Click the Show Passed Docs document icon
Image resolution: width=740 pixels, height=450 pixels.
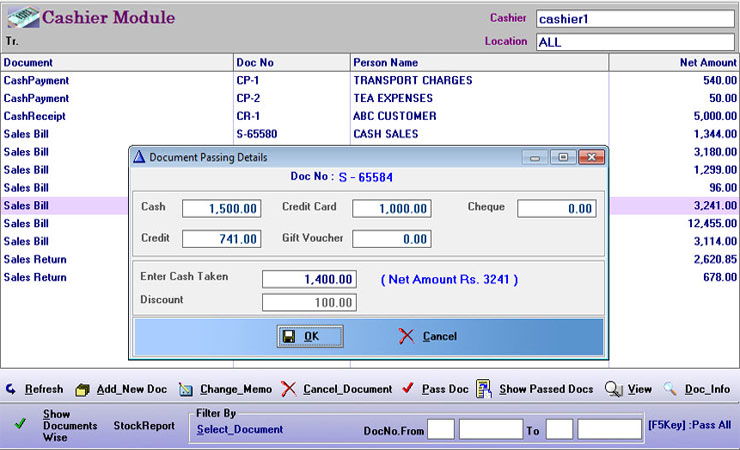point(484,389)
